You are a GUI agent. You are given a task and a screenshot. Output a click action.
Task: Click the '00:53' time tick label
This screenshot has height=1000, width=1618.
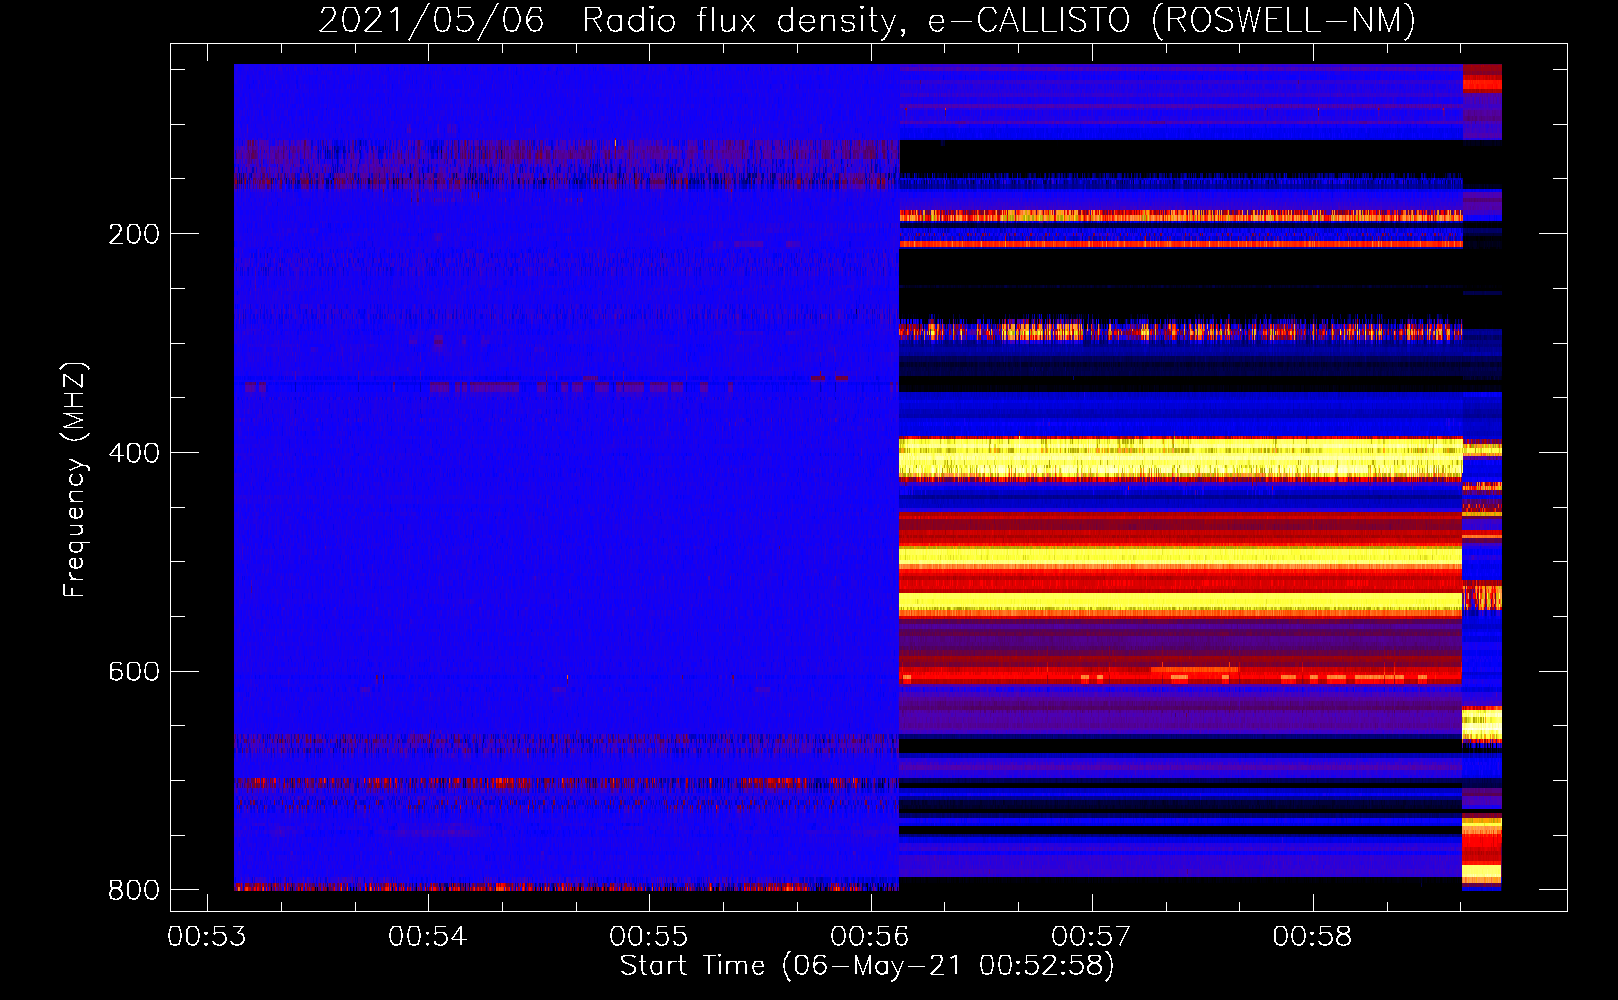pyautogui.click(x=207, y=937)
